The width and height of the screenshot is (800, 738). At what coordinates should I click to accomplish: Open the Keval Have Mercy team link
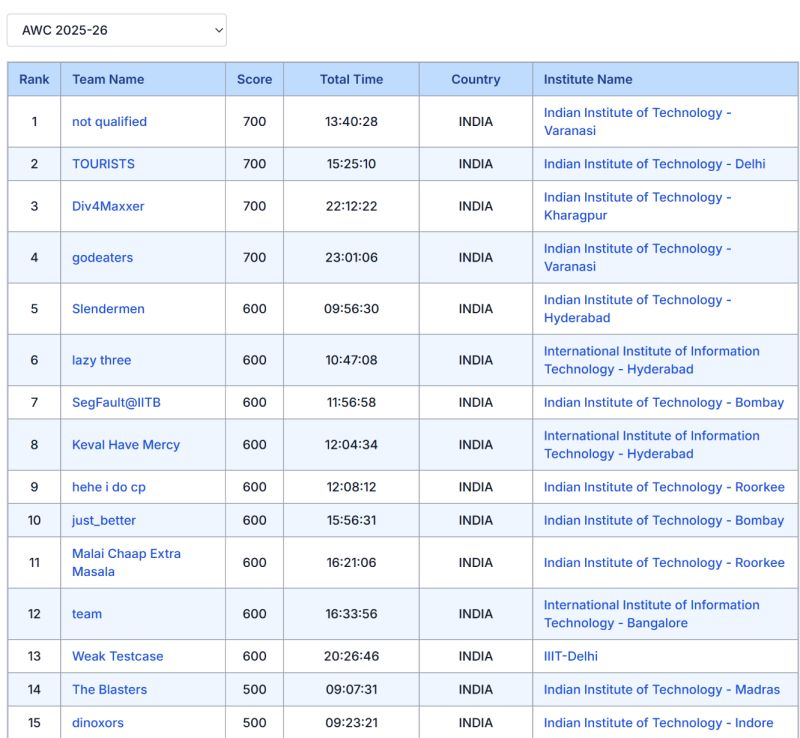click(x=126, y=445)
